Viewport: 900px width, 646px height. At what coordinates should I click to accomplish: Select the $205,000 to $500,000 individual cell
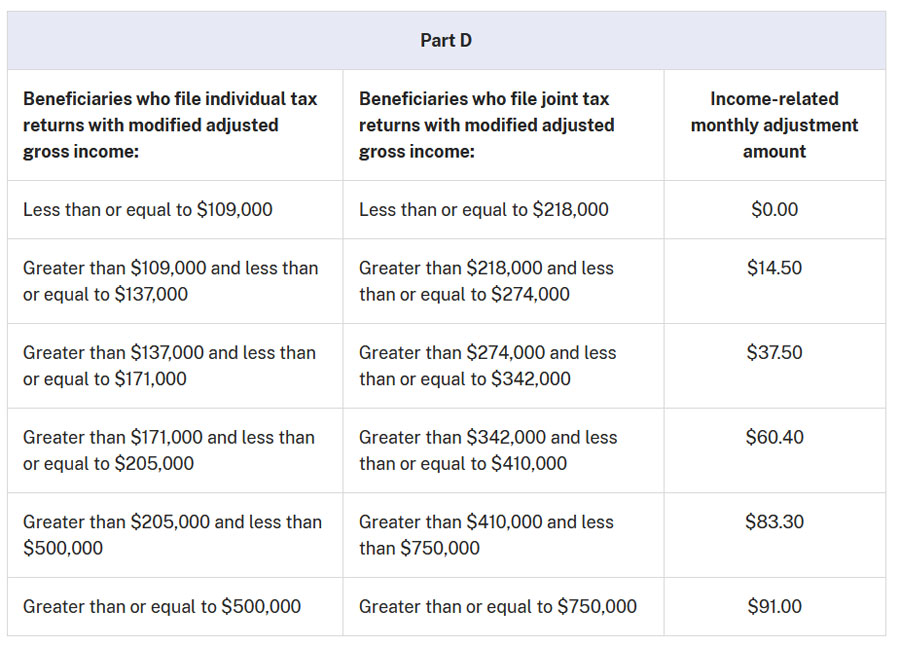(x=172, y=535)
